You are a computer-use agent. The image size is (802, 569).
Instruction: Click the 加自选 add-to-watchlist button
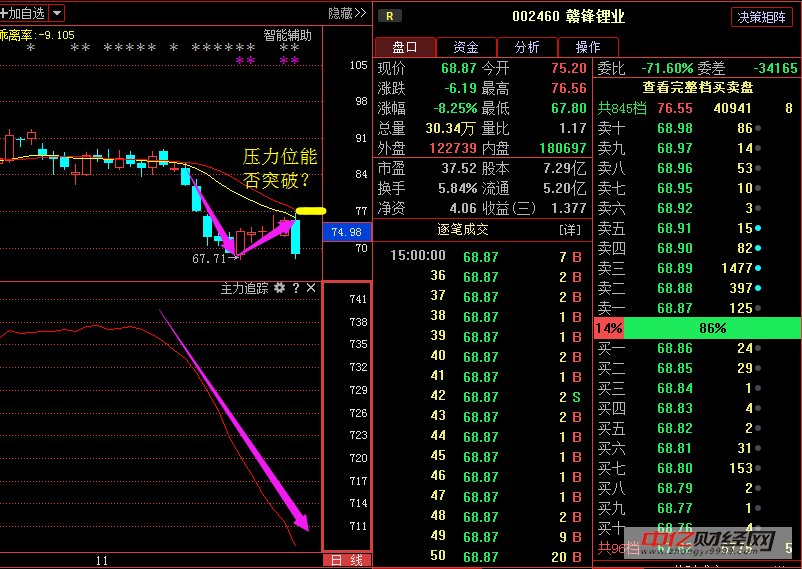(24, 13)
